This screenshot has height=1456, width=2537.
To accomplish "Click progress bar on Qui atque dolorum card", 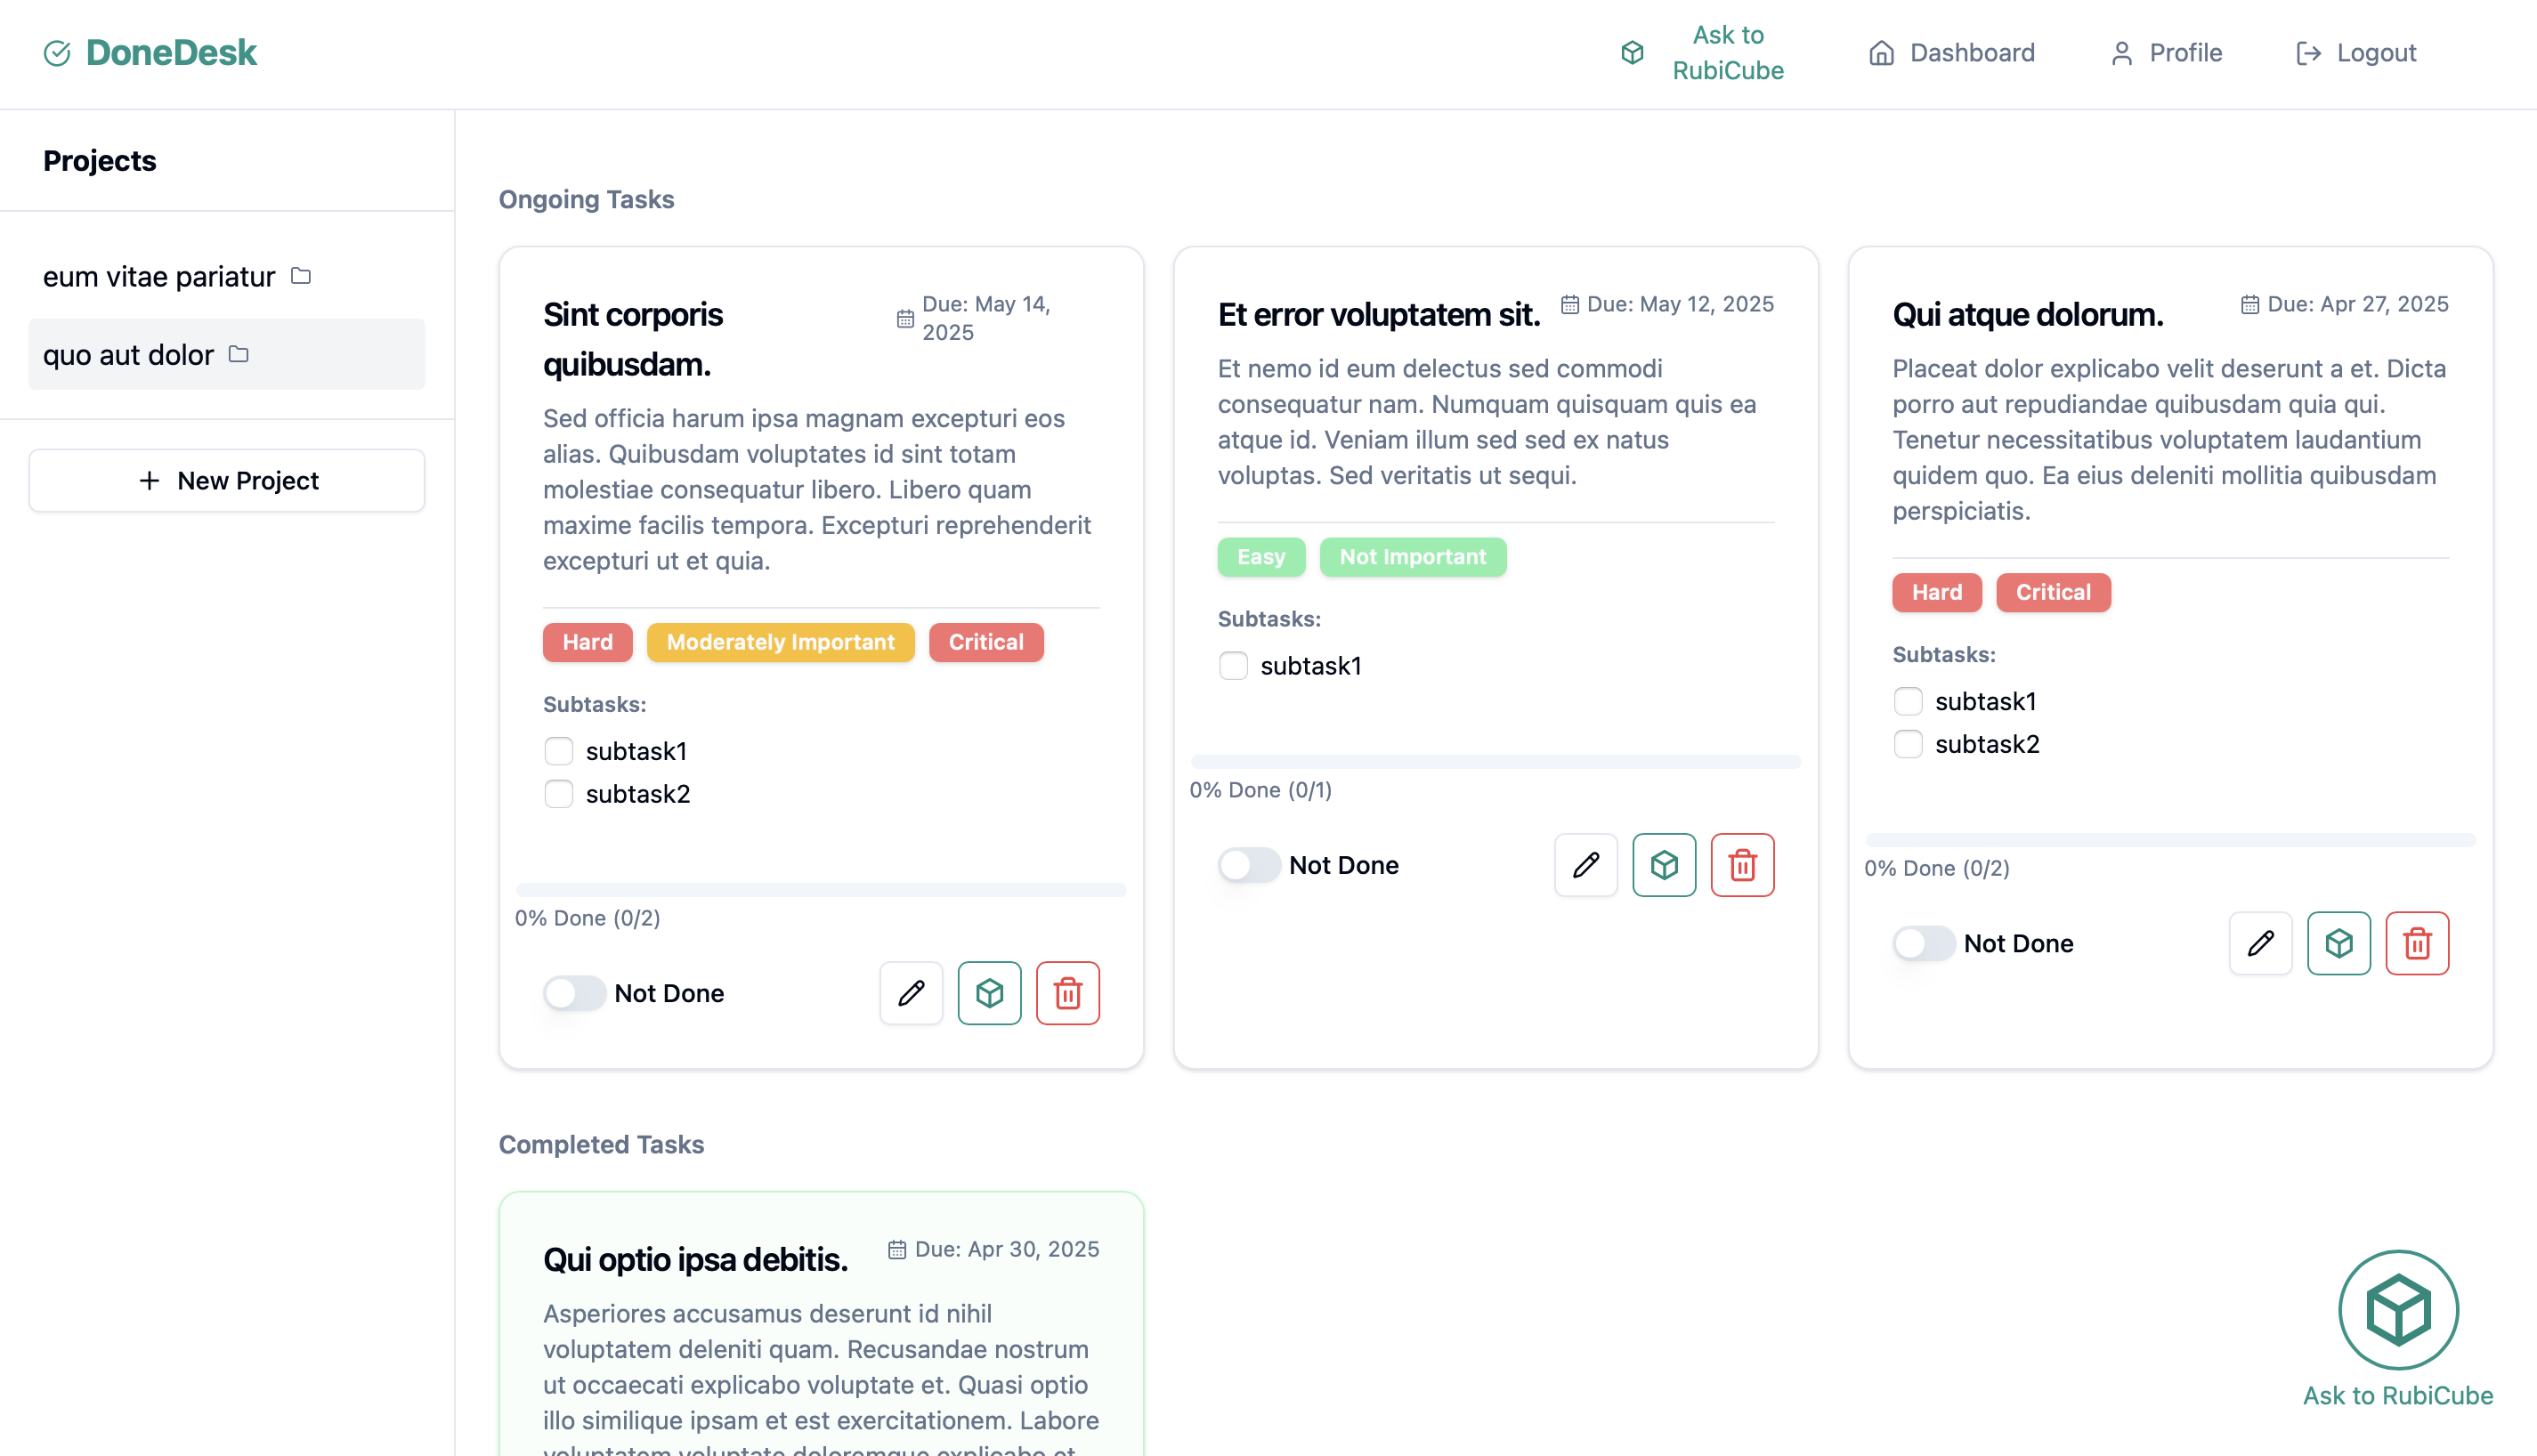I will point(2170,840).
